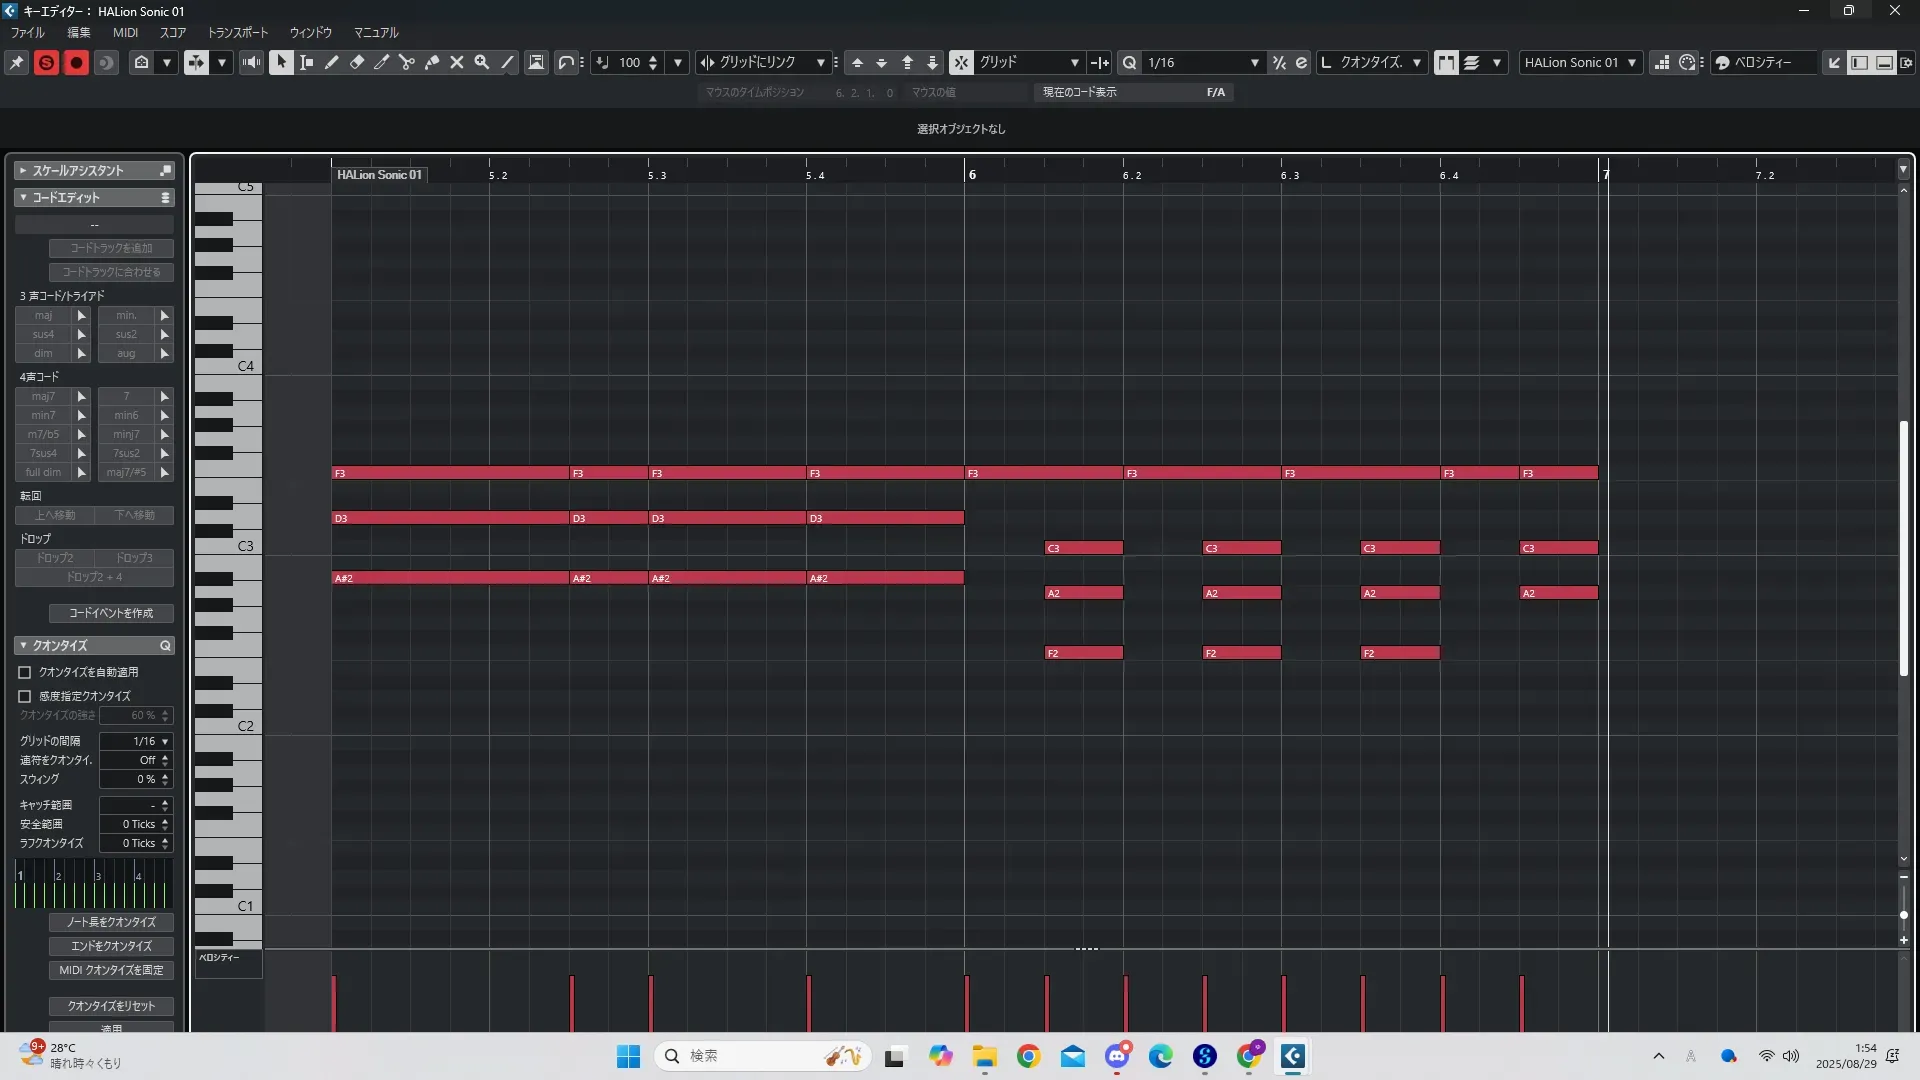Select the Zoom magnifier tool
1920x1080 pixels.
482,62
